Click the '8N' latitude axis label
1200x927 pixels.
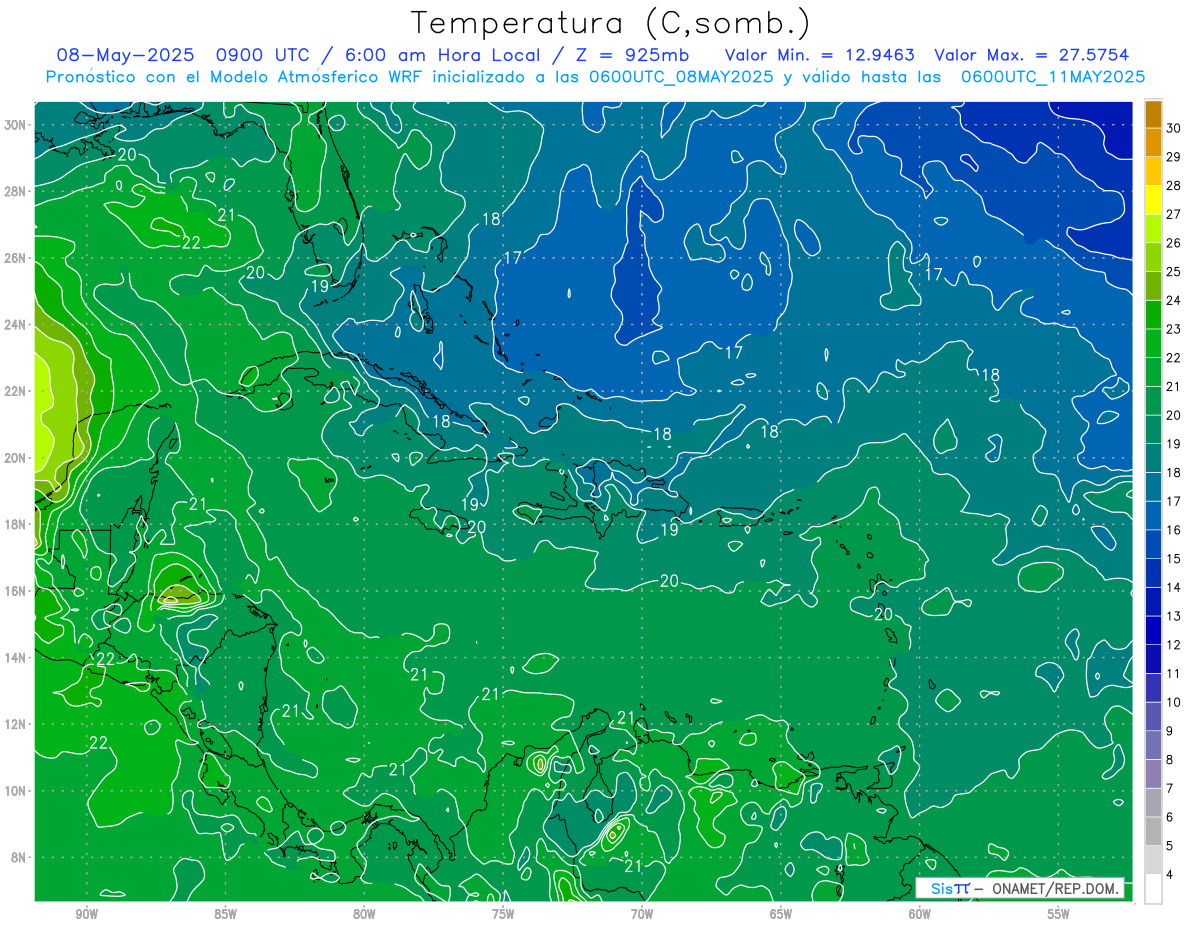(x=19, y=857)
